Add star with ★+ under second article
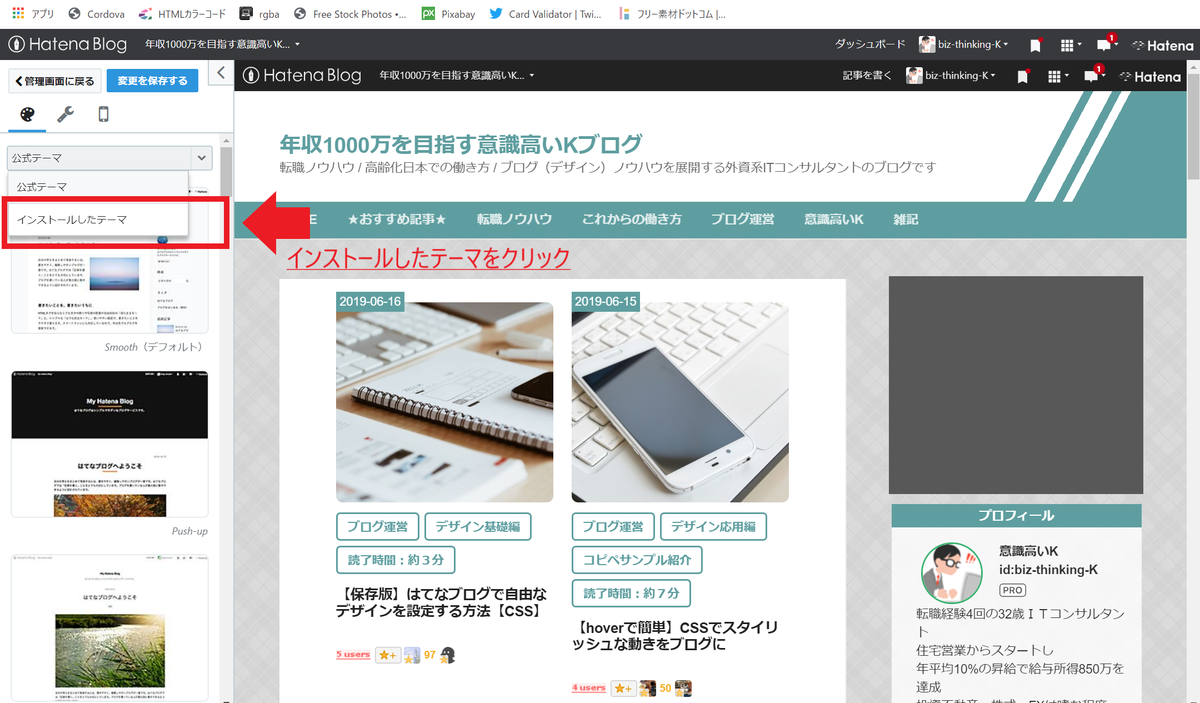This screenshot has height=703, width=1200. coord(624,688)
